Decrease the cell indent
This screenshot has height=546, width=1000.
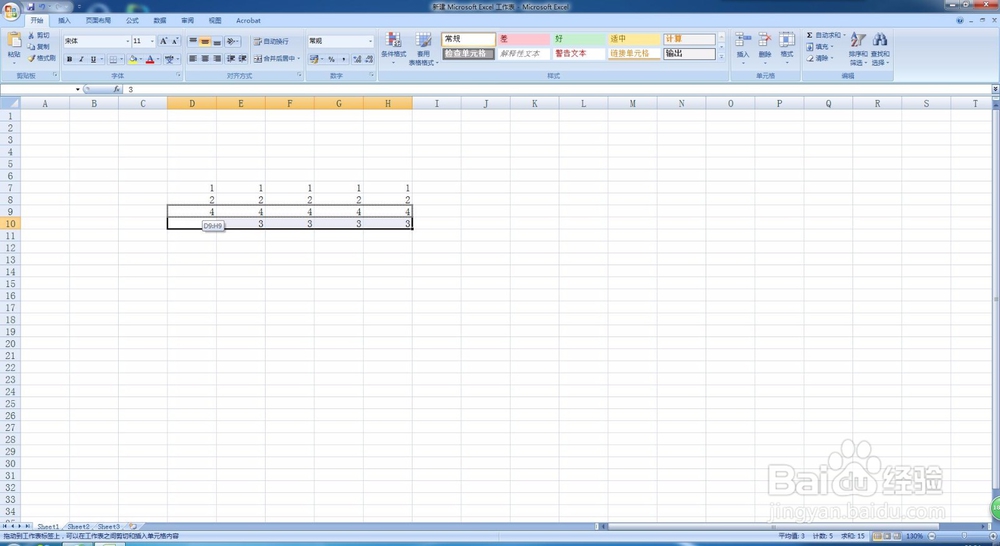pos(231,59)
